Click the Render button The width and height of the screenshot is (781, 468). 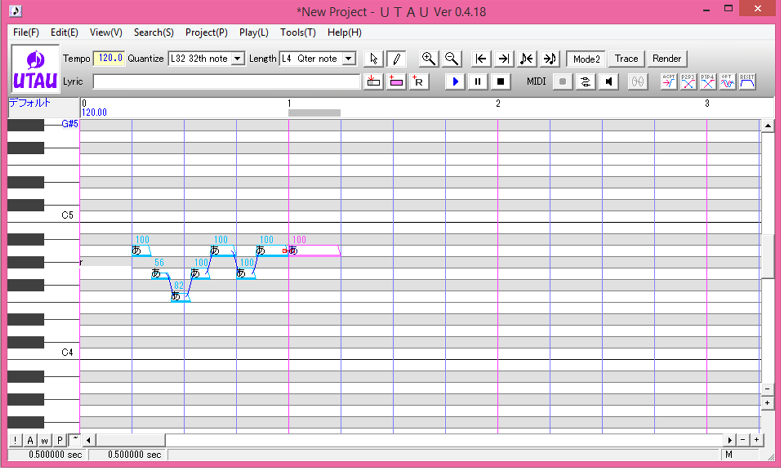coord(666,59)
